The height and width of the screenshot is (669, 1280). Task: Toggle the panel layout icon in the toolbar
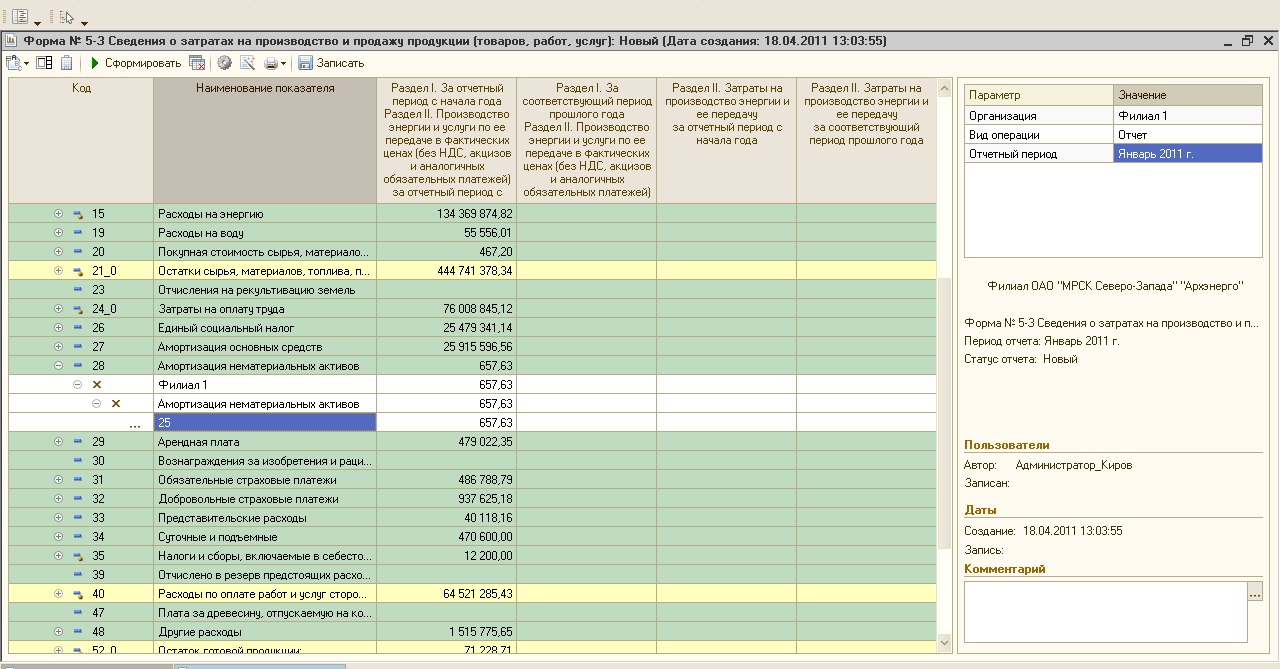tap(44, 63)
